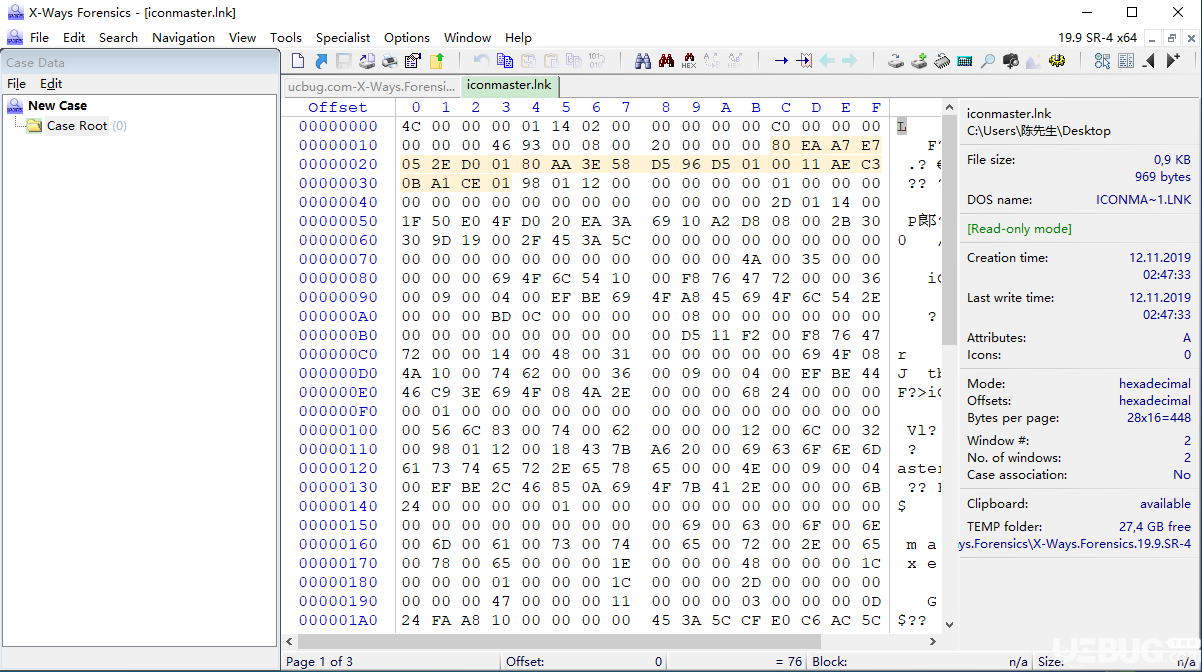Click offset row 000001A0
Image resolution: width=1202 pixels, height=672 pixels.
coord(338,620)
